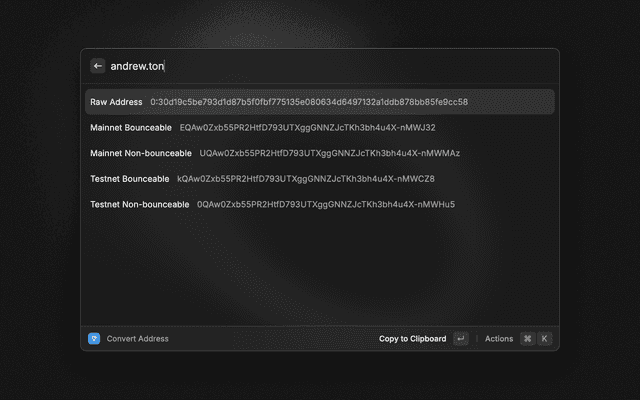
Task: Open the Actions menu
Action: click(499, 339)
